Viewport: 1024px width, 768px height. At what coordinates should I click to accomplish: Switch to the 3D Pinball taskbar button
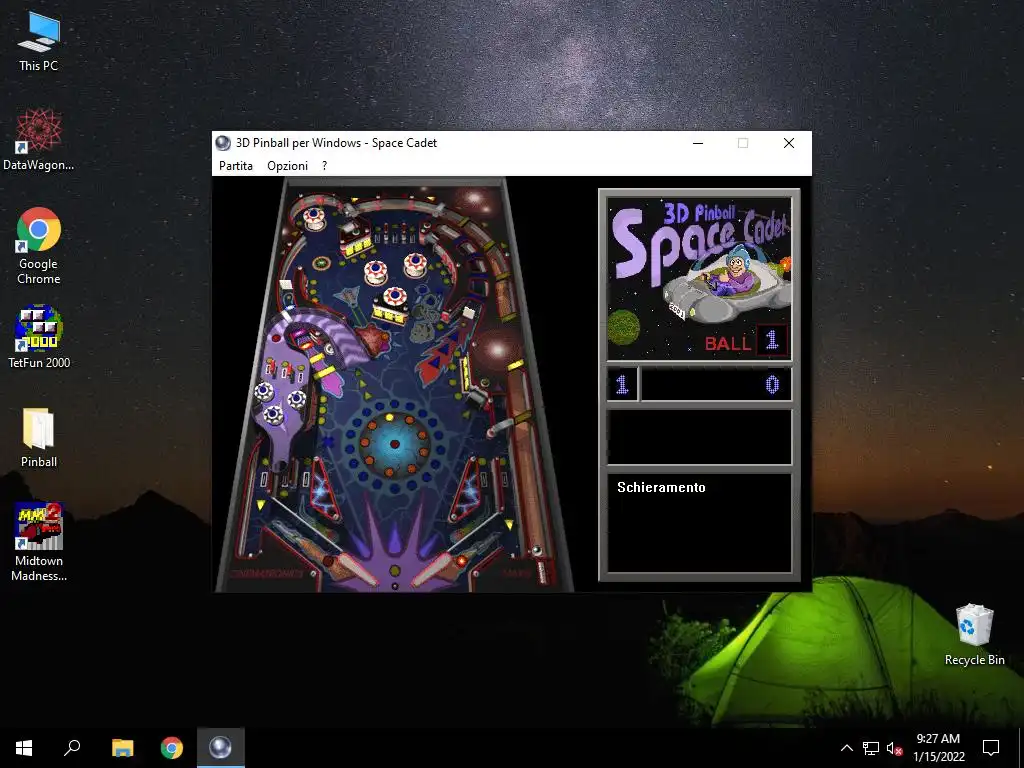click(x=221, y=748)
